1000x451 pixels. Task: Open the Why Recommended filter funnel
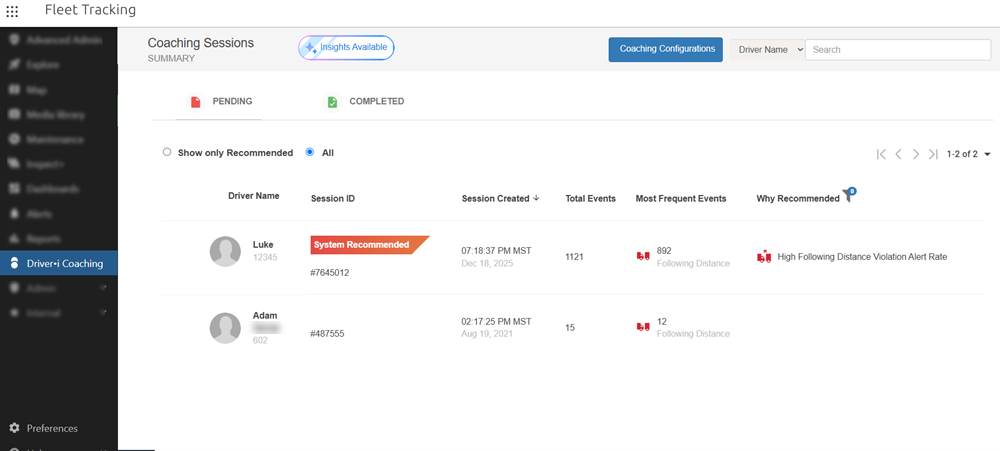click(849, 195)
